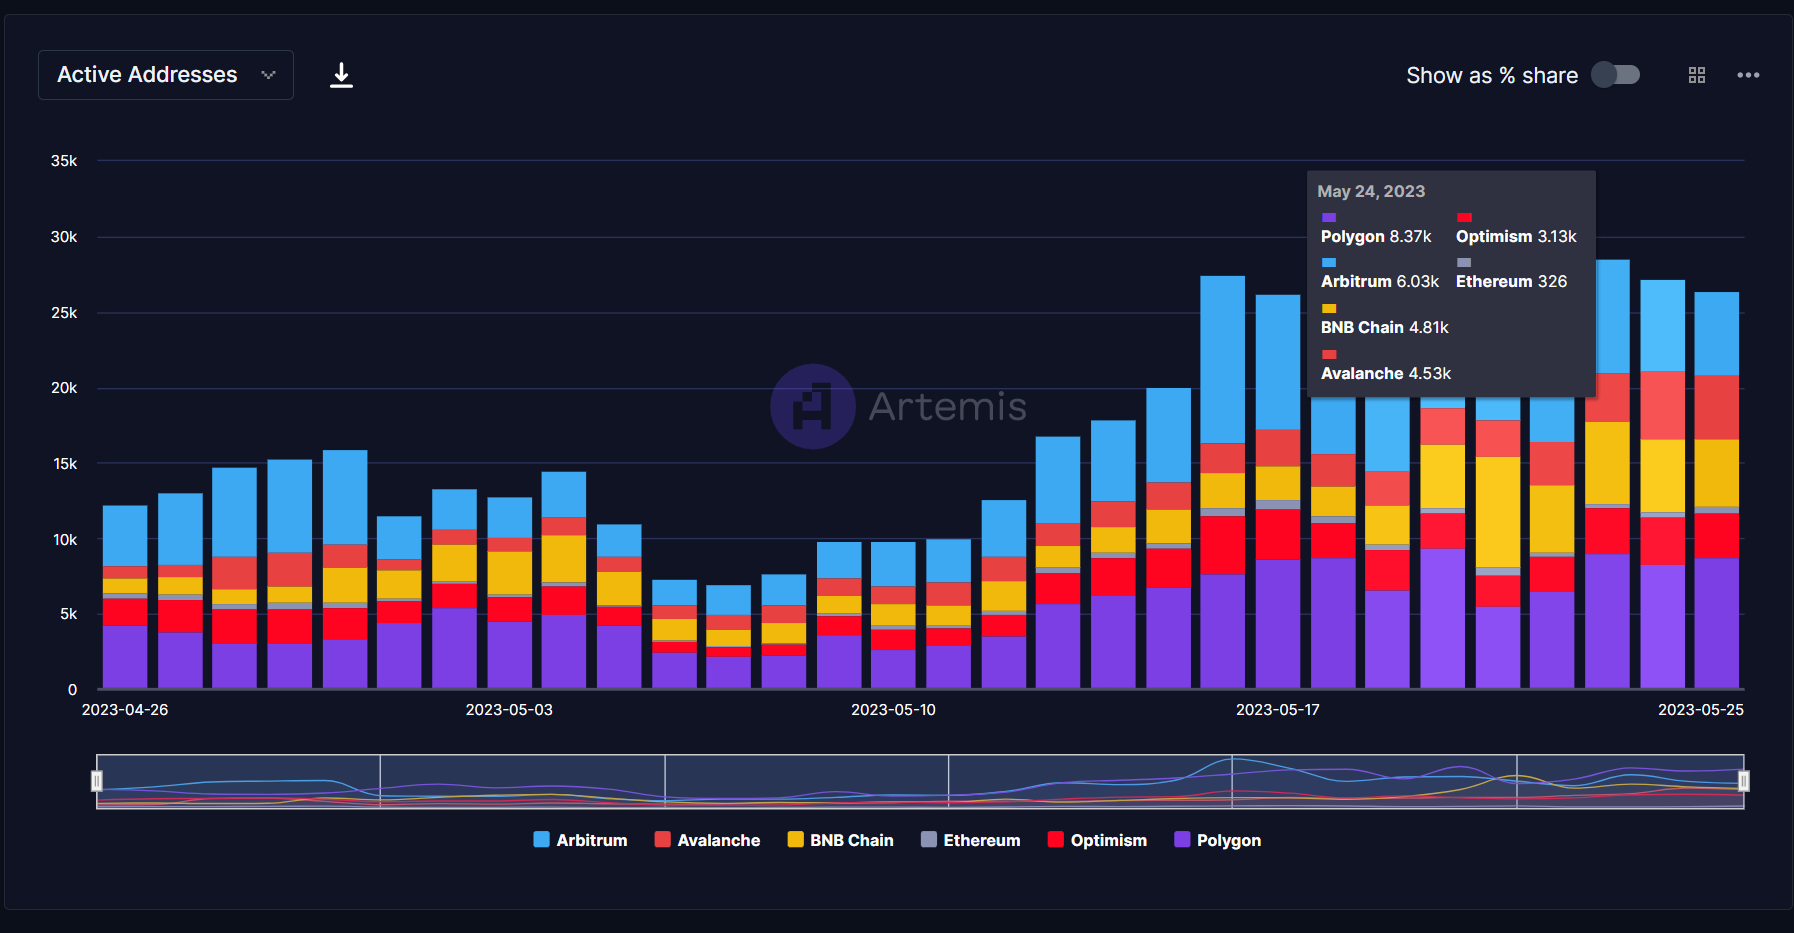Toggle Optimism series in the legend
Screen dimensions: 1794x933
pyautogui.click(x=1098, y=840)
